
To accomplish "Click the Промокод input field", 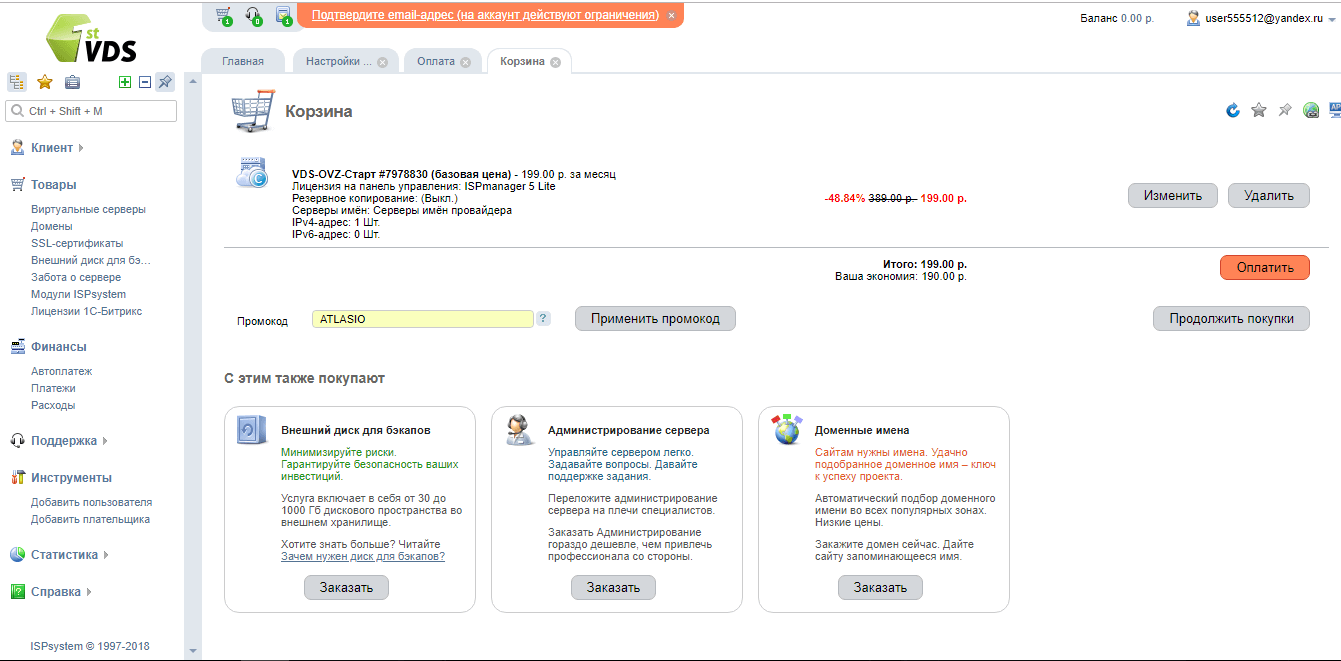I will click(422, 319).
